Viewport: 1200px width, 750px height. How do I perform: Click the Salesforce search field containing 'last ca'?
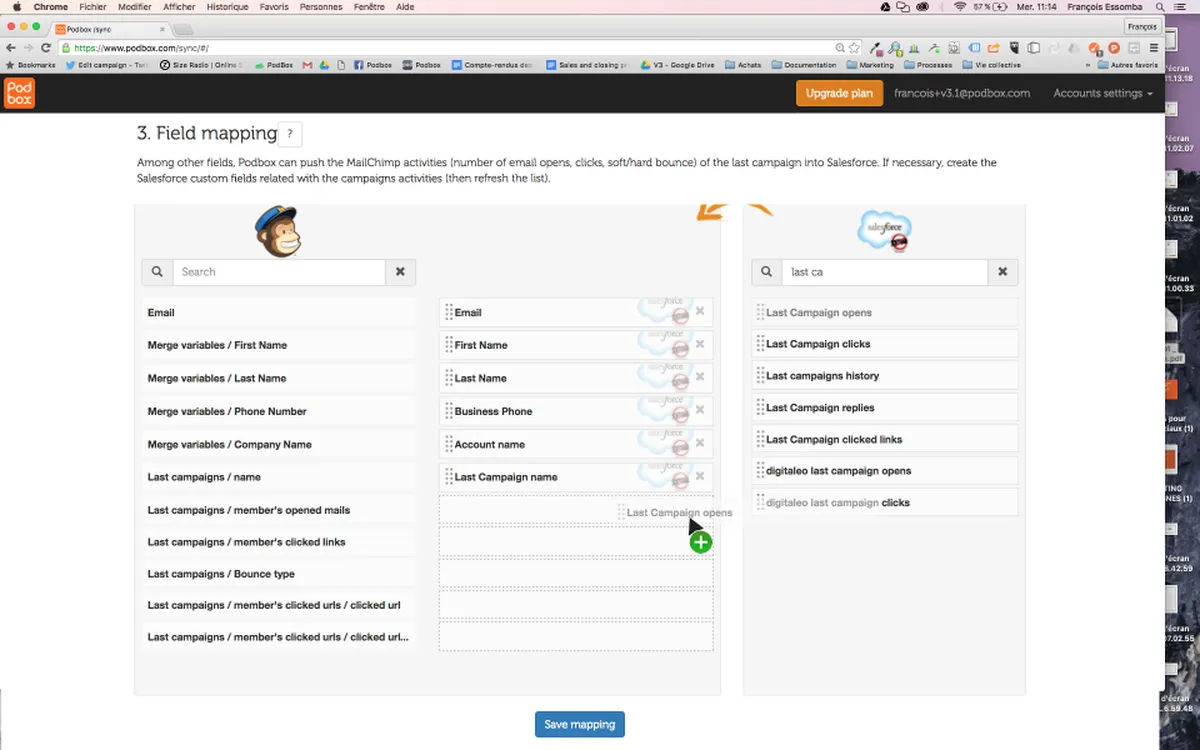pyautogui.click(x=884, y=271)
